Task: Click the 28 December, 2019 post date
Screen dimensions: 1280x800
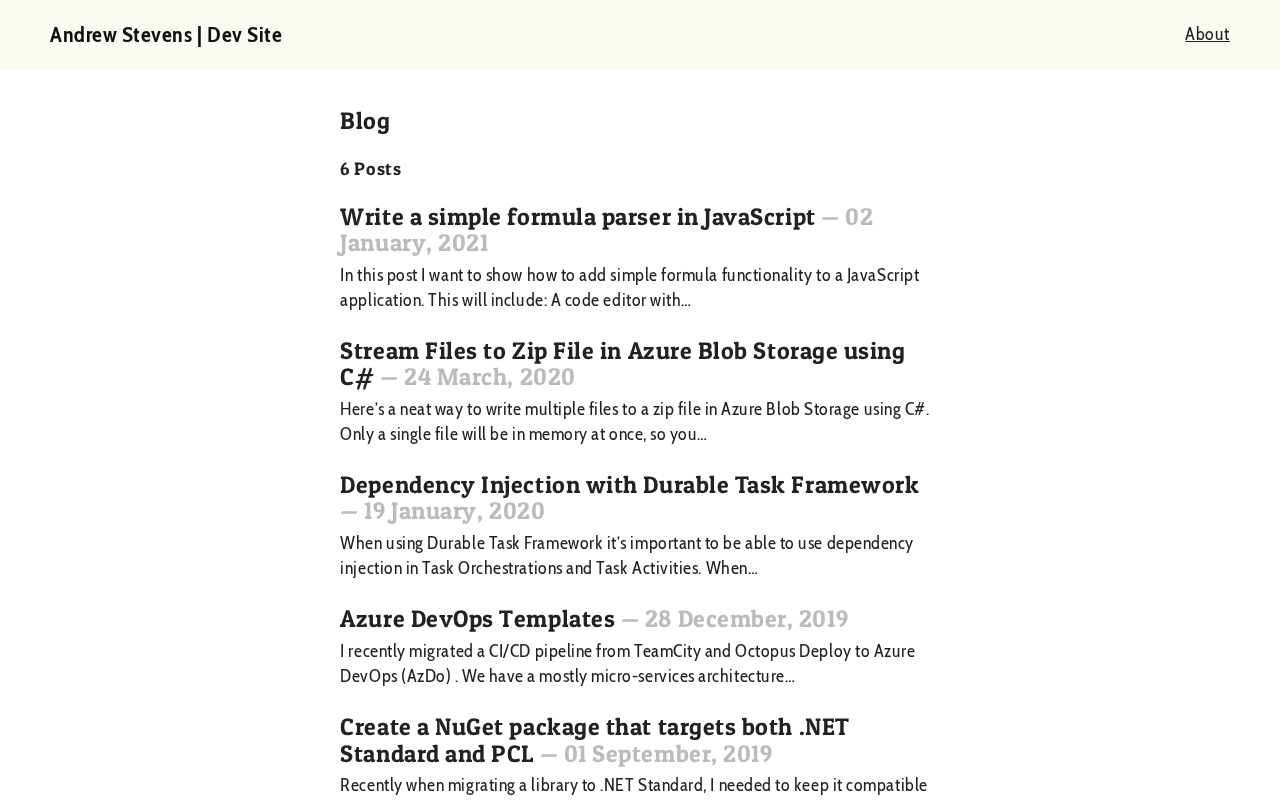Action: point(746,619)
